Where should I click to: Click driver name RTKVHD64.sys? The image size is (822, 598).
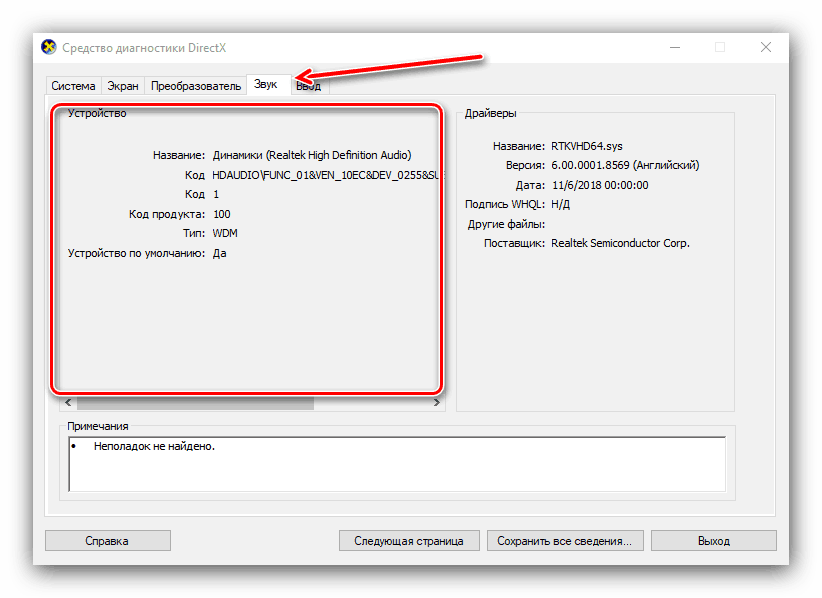[587, 146]
